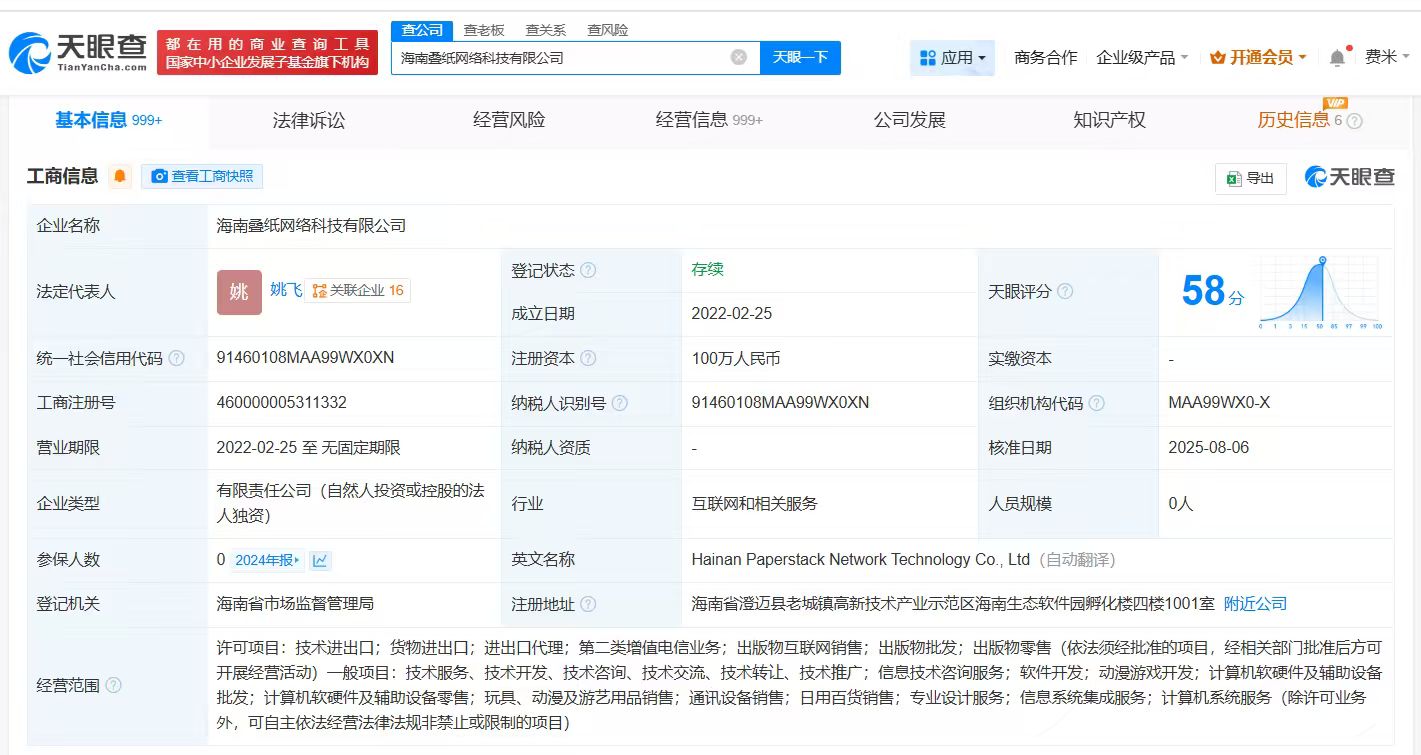Switch to the 查风险 search tab
The width and height of the screenshot is (1421, 755).
coord(608,30)
